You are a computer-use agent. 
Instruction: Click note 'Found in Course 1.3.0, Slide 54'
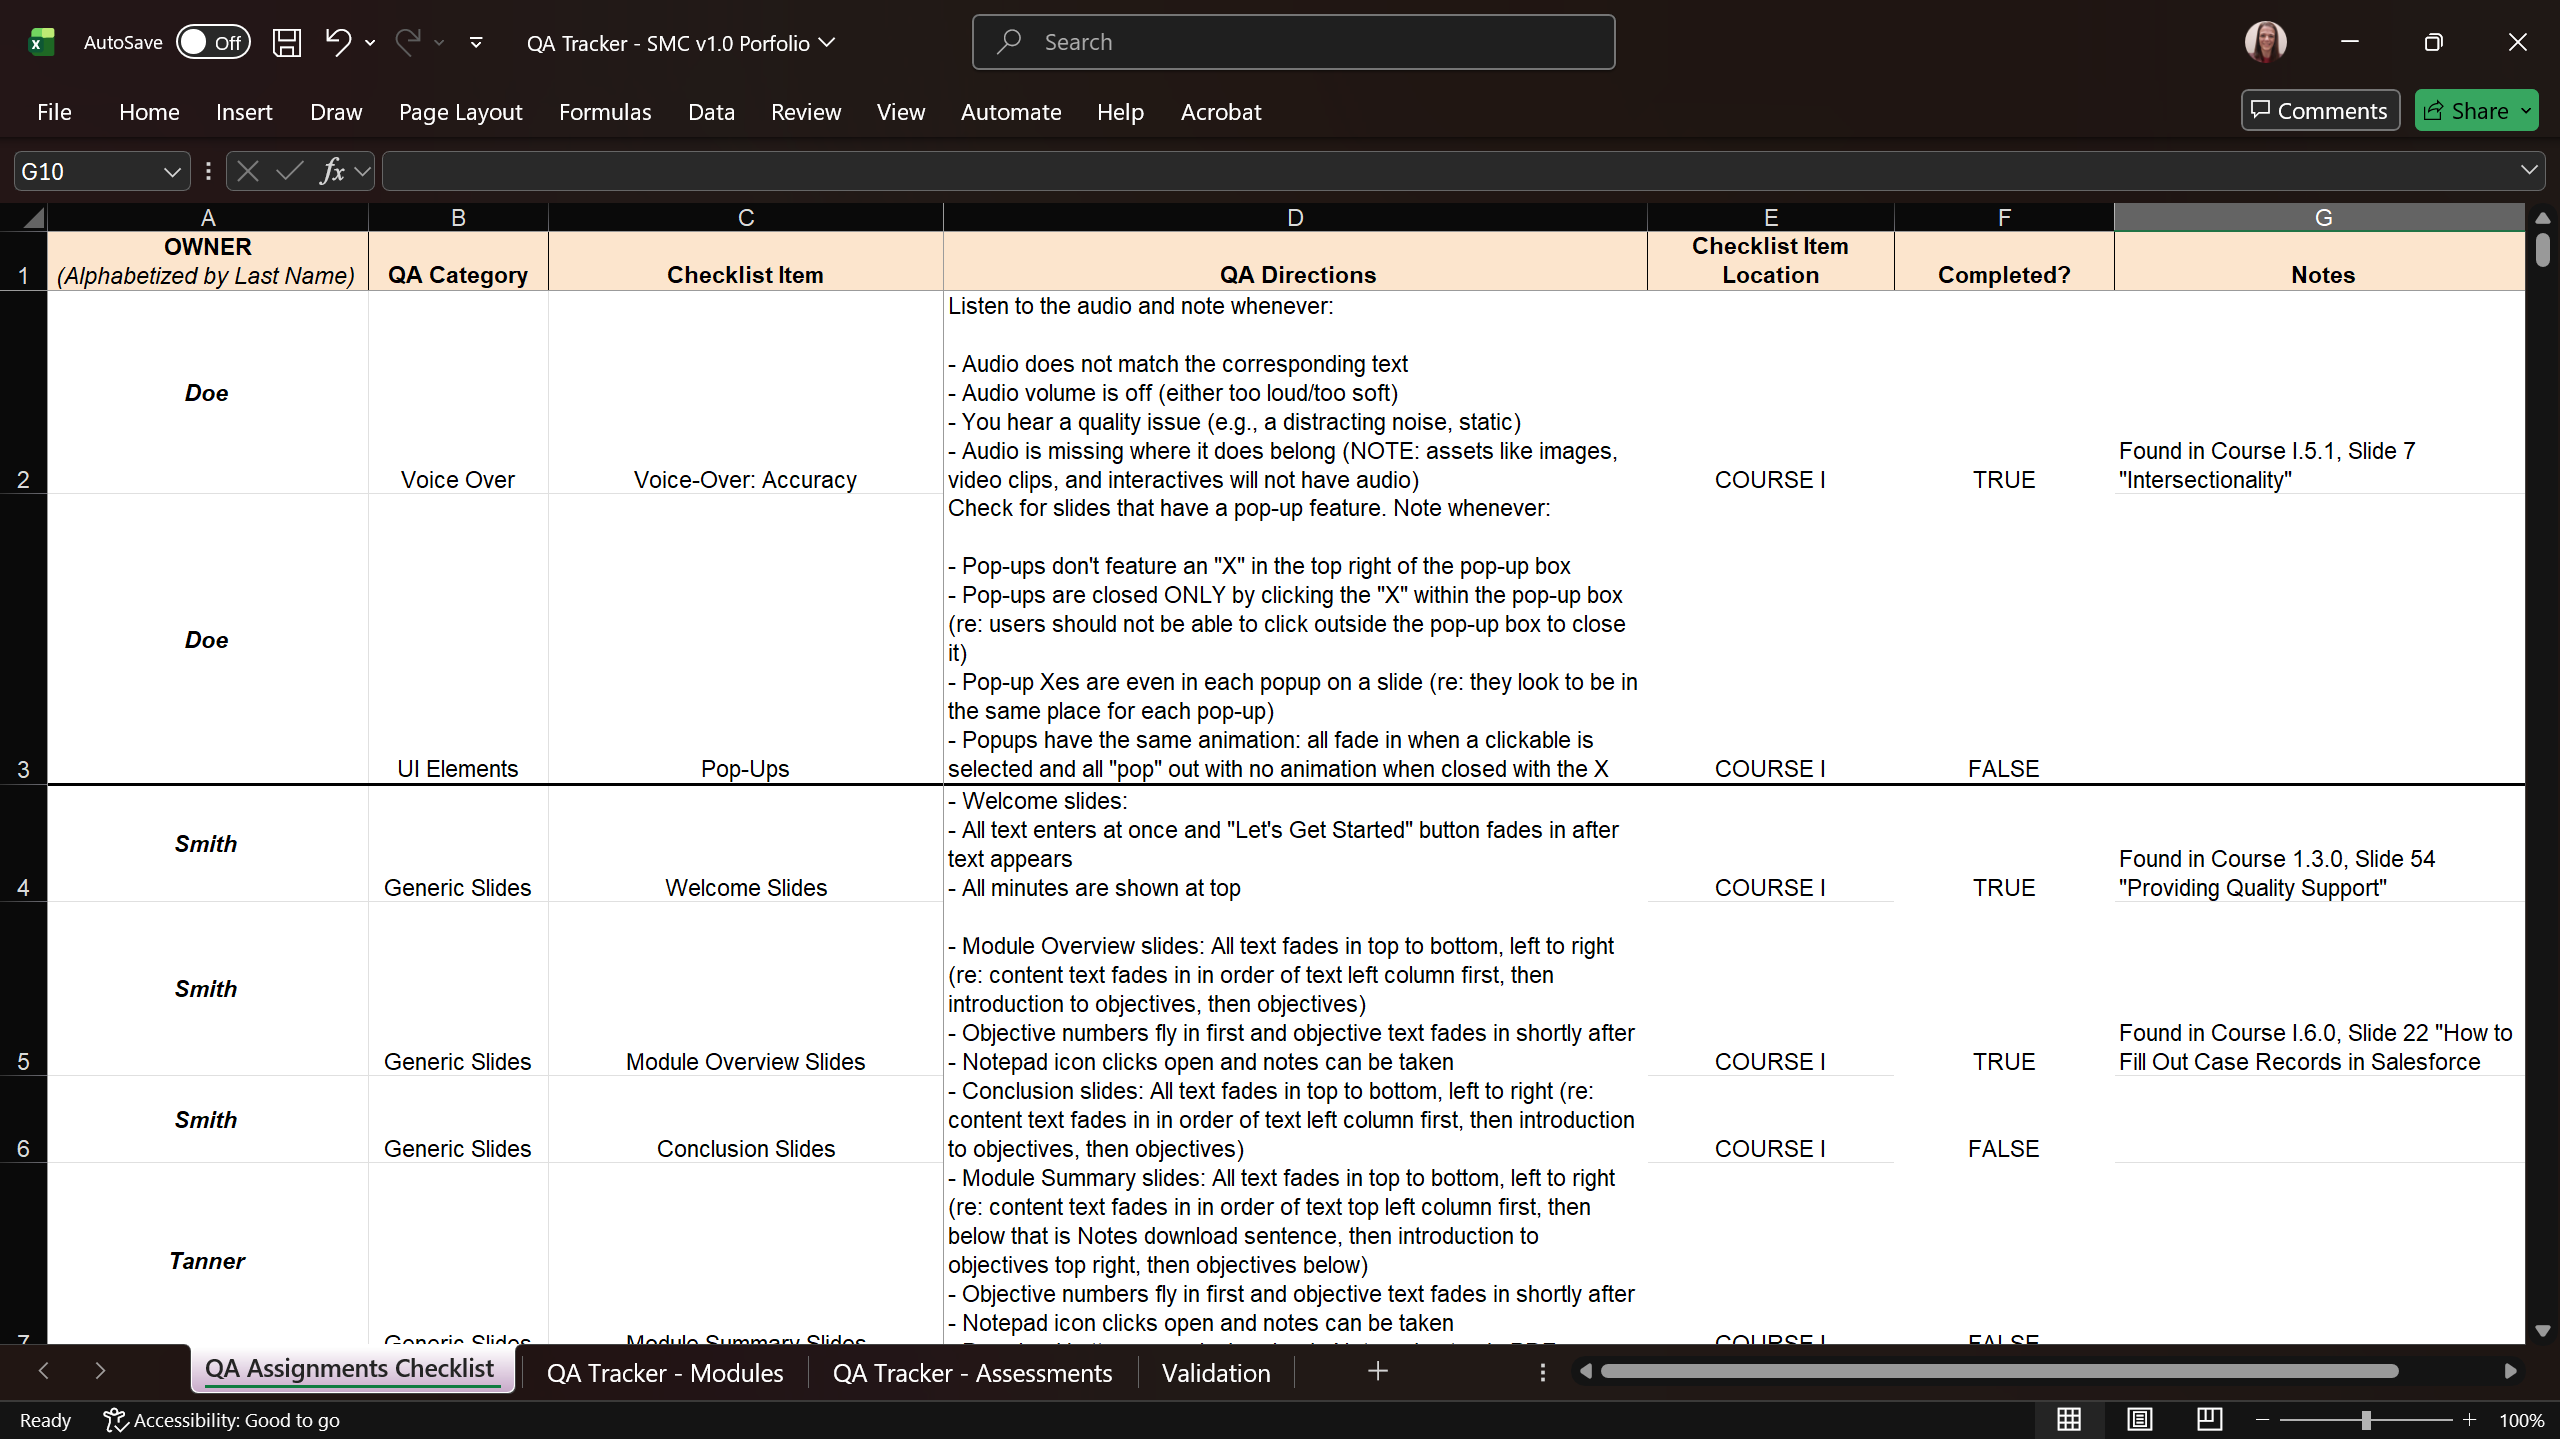coord(2276,859)
